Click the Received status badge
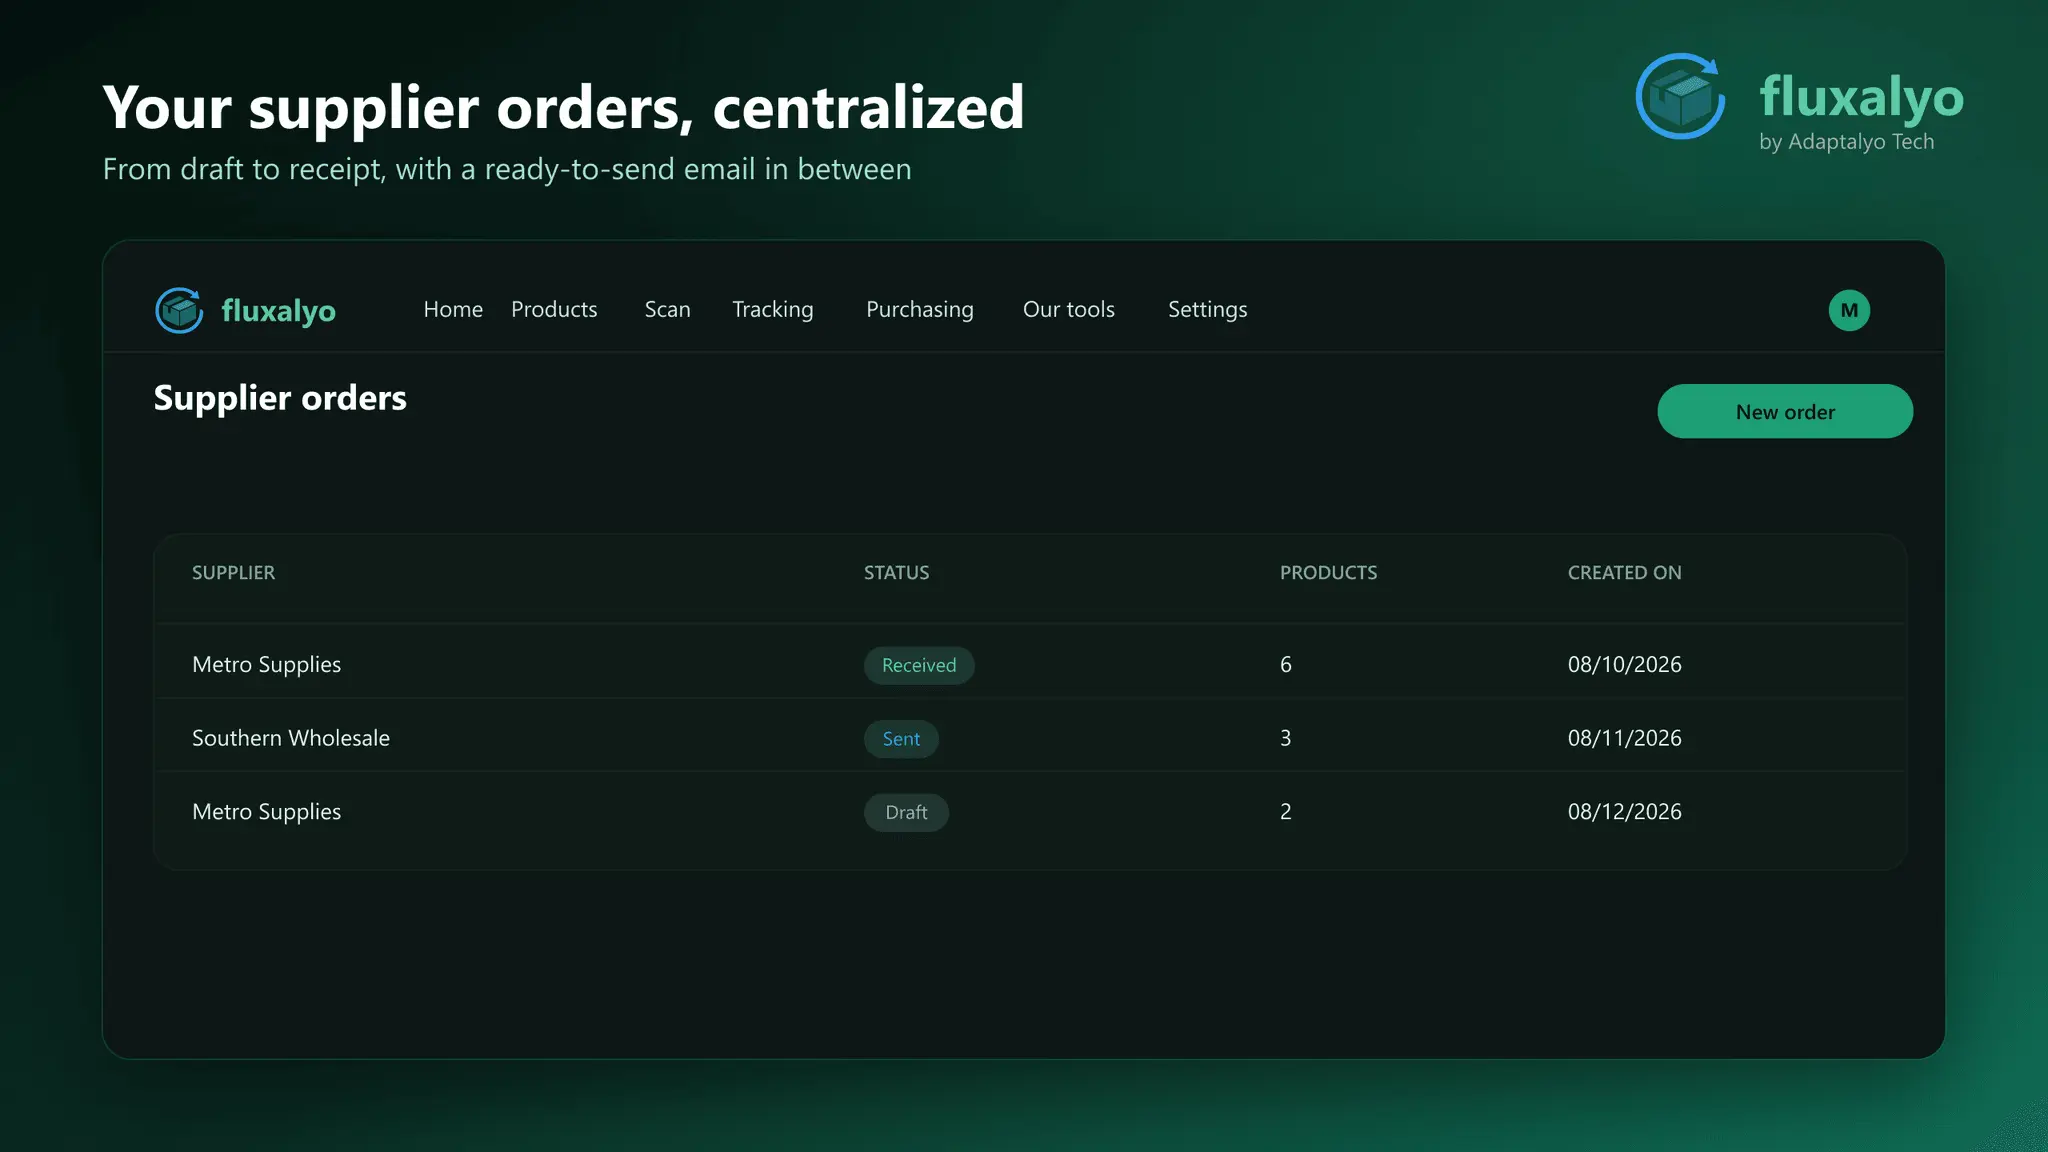 (x=919, y=665)
